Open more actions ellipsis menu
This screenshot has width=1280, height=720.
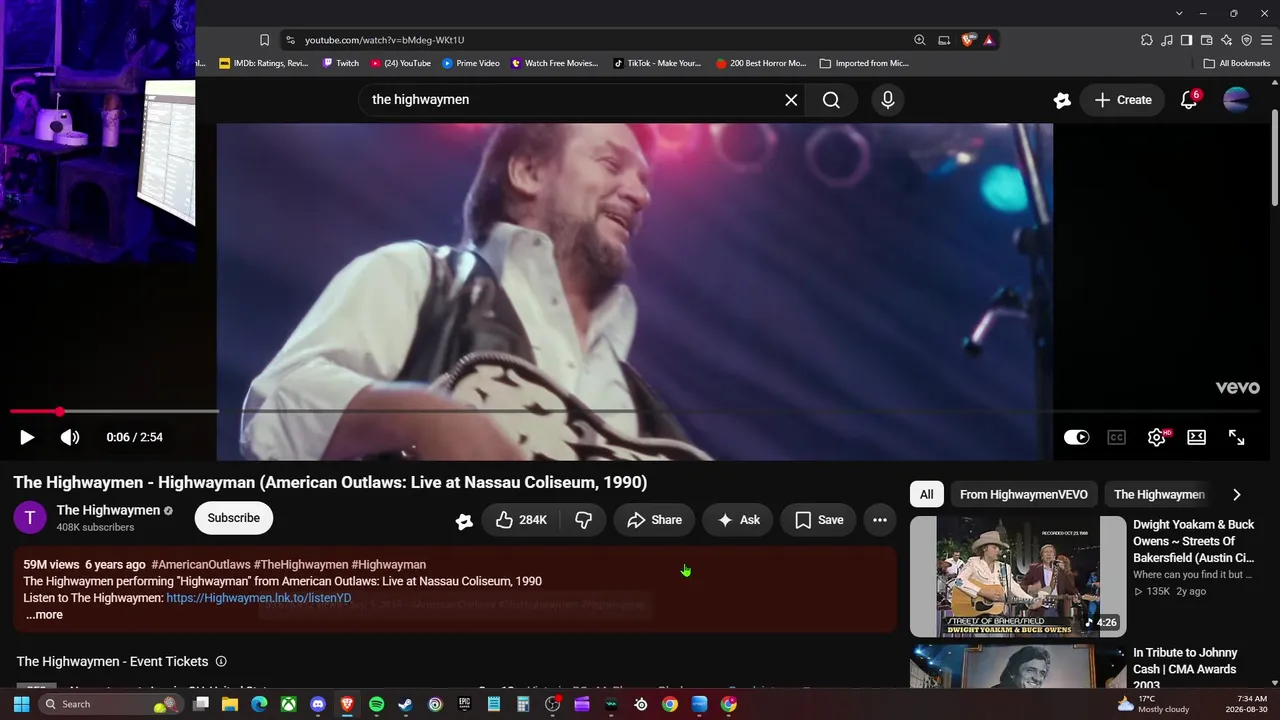880,520
